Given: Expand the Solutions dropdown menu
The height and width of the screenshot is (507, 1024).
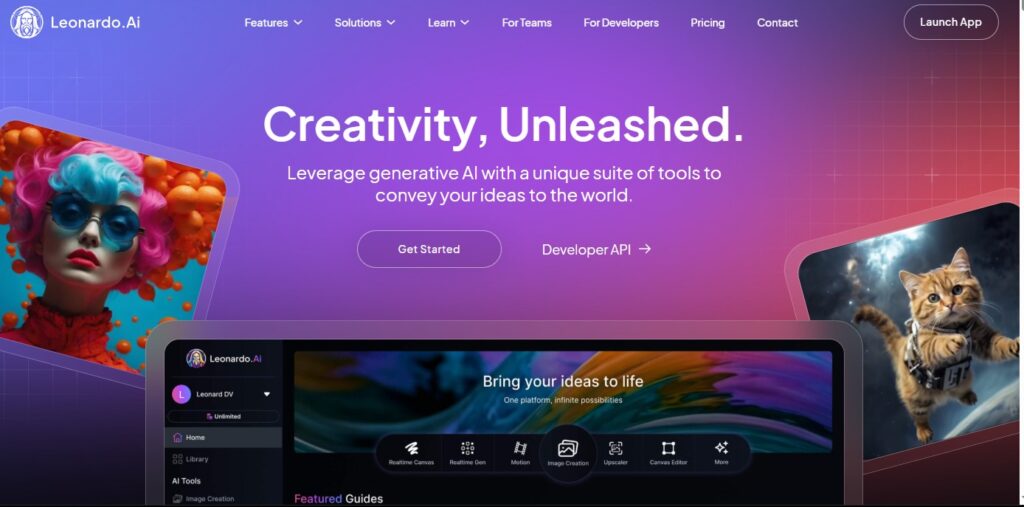Looking at the screenshot, I should (365, 22).
